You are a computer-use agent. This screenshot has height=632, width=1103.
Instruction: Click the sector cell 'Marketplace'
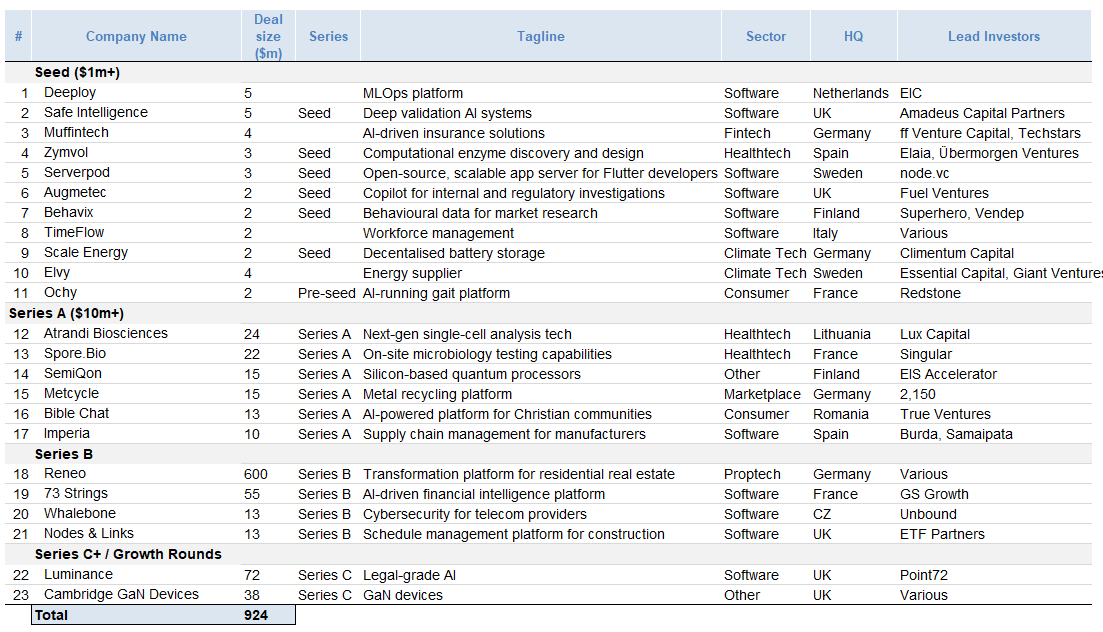click(x=762, y=394)
